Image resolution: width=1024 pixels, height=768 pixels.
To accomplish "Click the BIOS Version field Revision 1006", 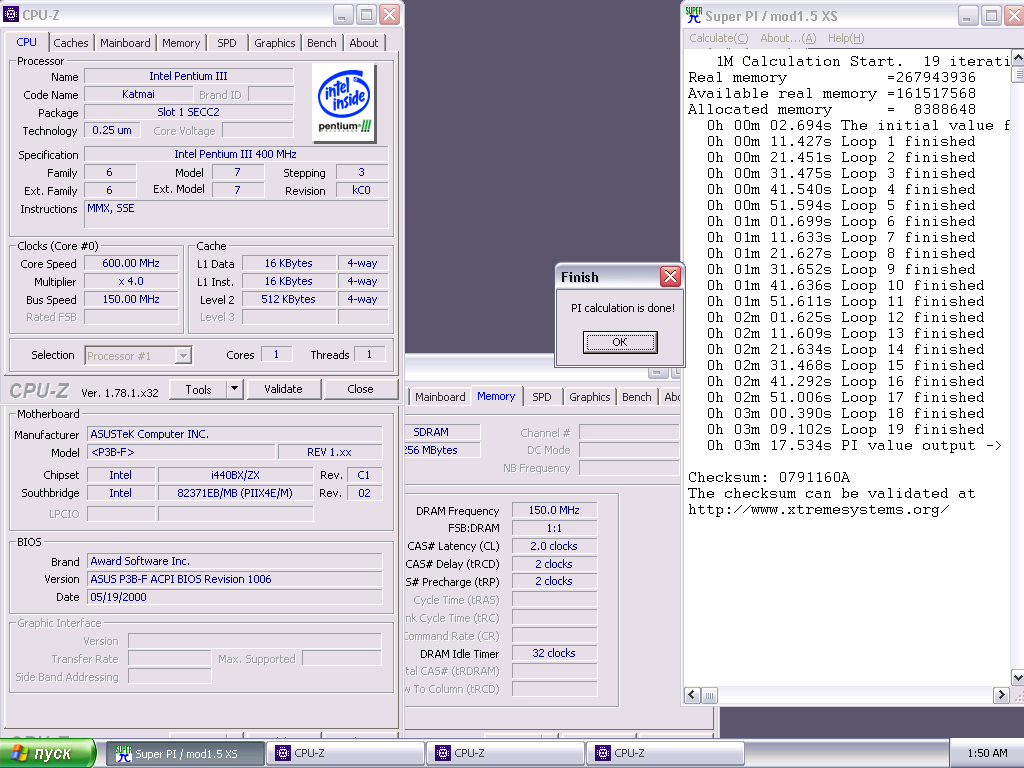I will [234, 579].
